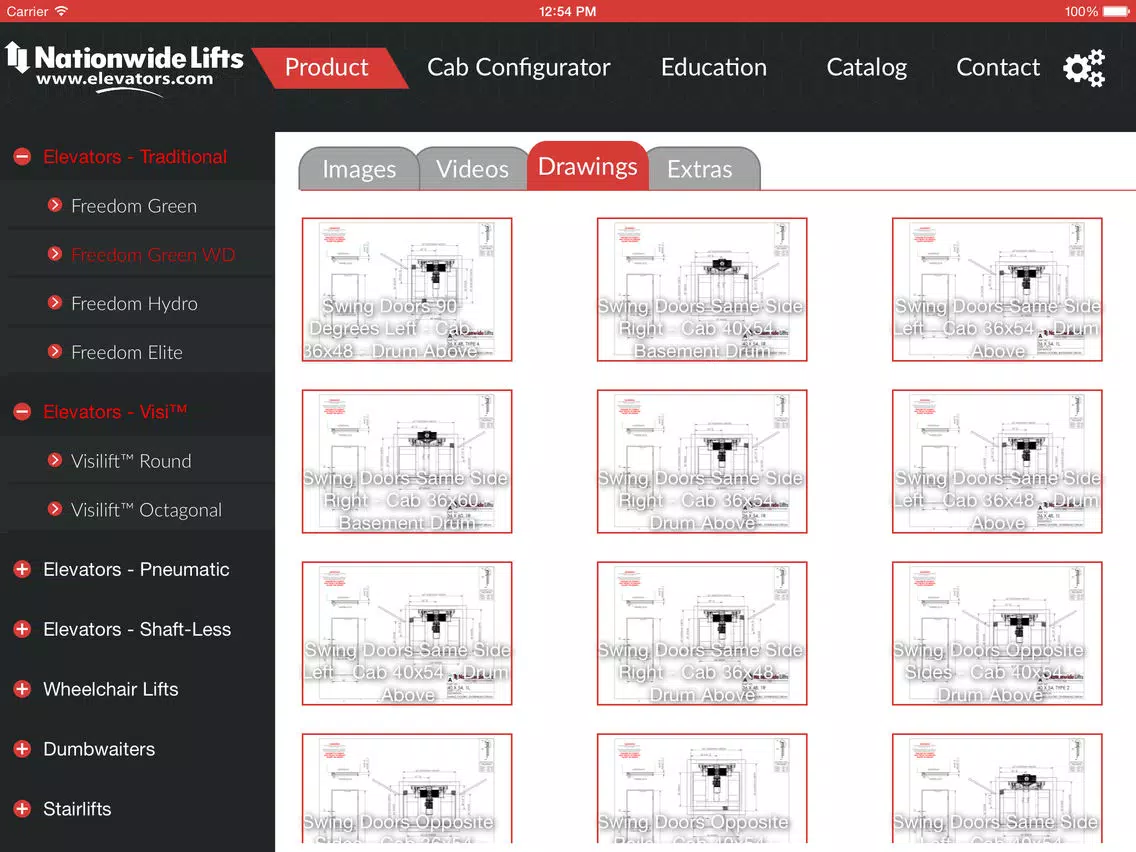This screenshot has width=1136, height=852.
Task: Click the arrow icon beside Freedom Green
Action: click(54, 205)
